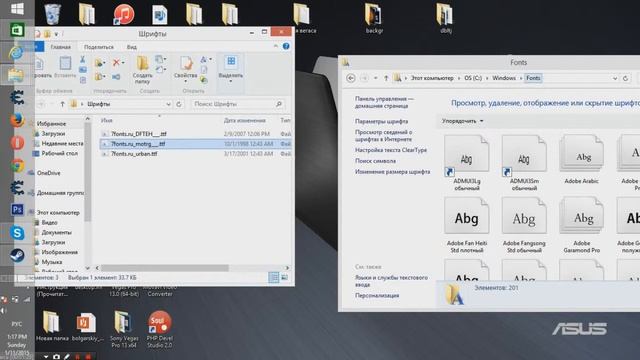Open Вид ribbon tab
The image size is (640, 360).
click(131, 47)
